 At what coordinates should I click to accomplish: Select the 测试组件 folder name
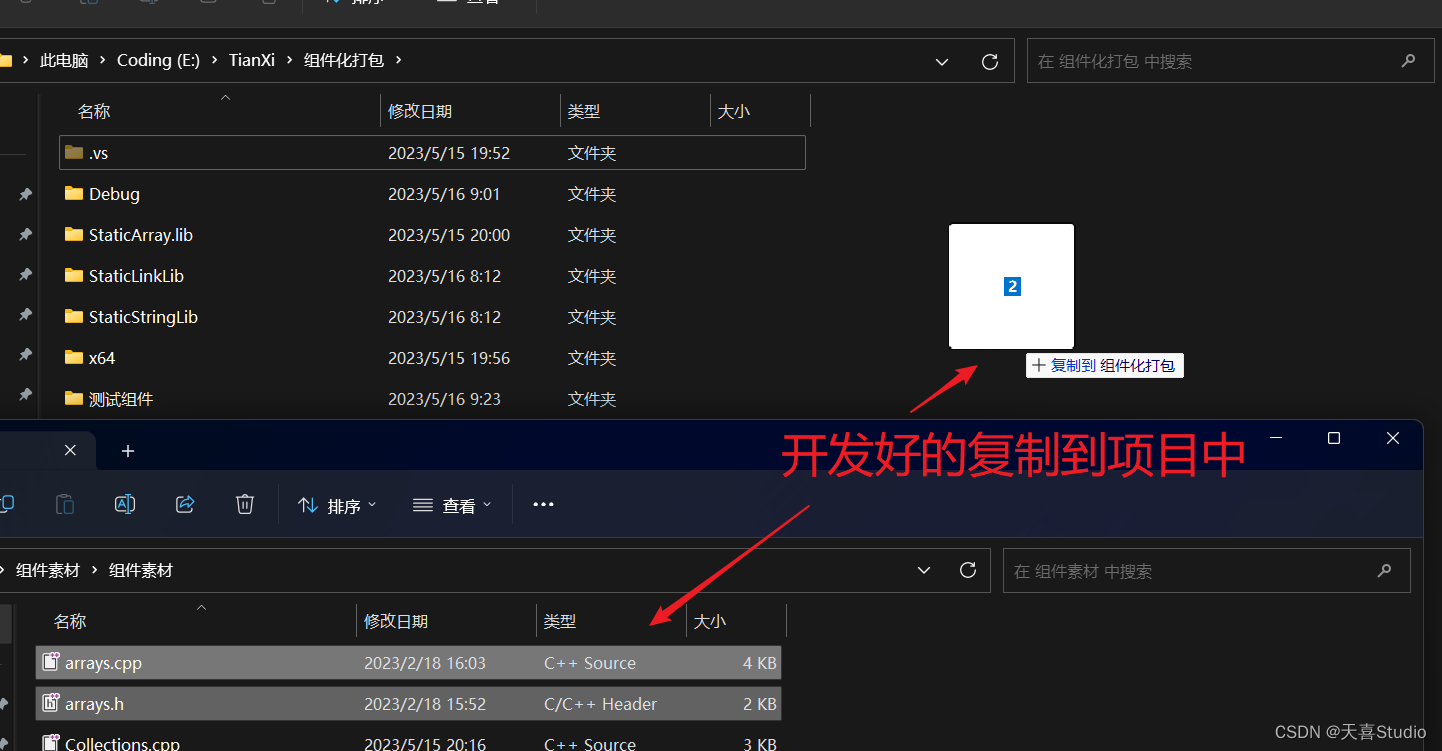(x=121, y=398)
